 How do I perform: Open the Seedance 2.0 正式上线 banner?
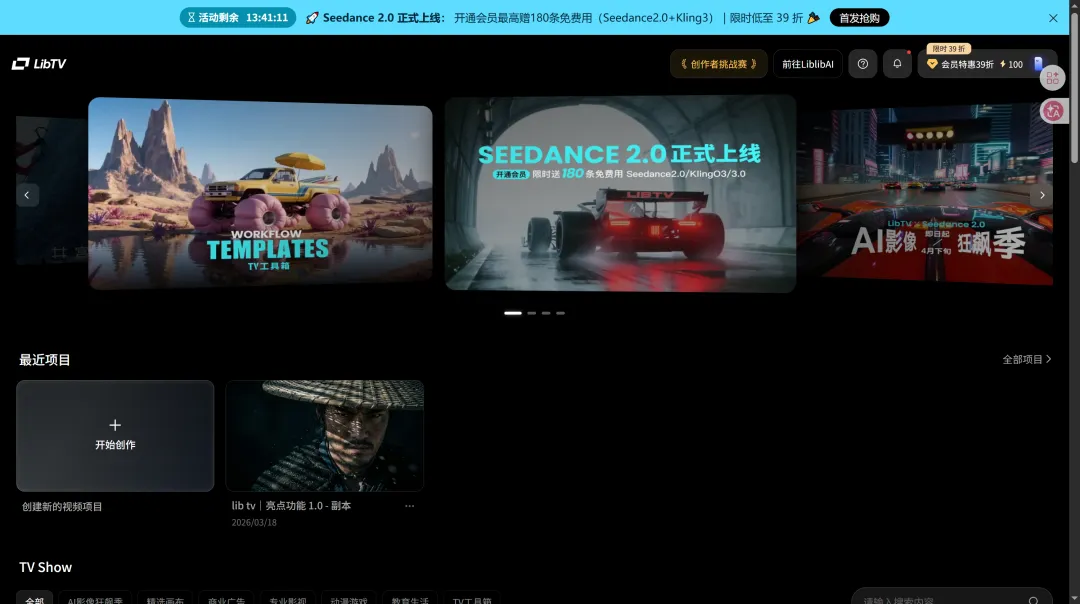[620, 194]
